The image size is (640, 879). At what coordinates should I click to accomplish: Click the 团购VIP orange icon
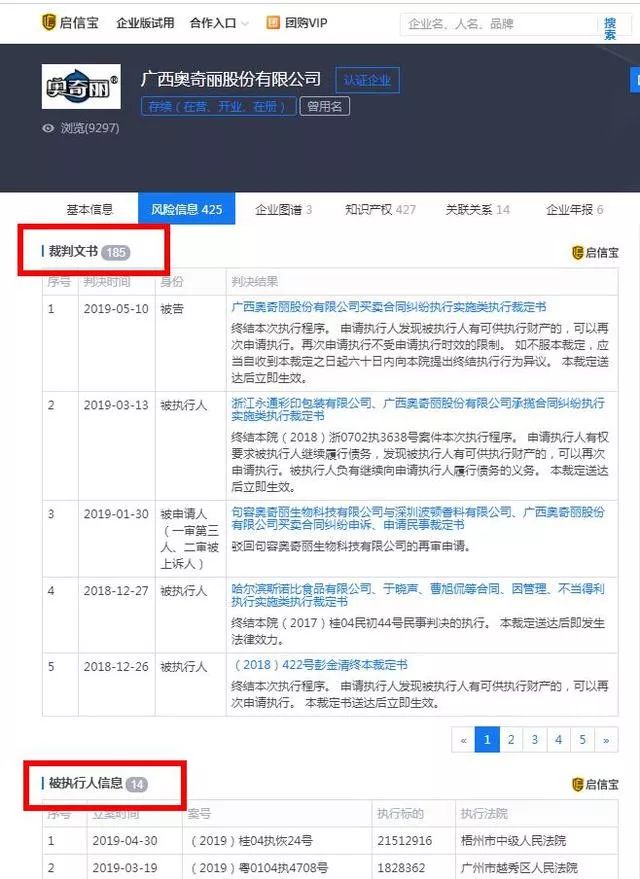[273, 22]
